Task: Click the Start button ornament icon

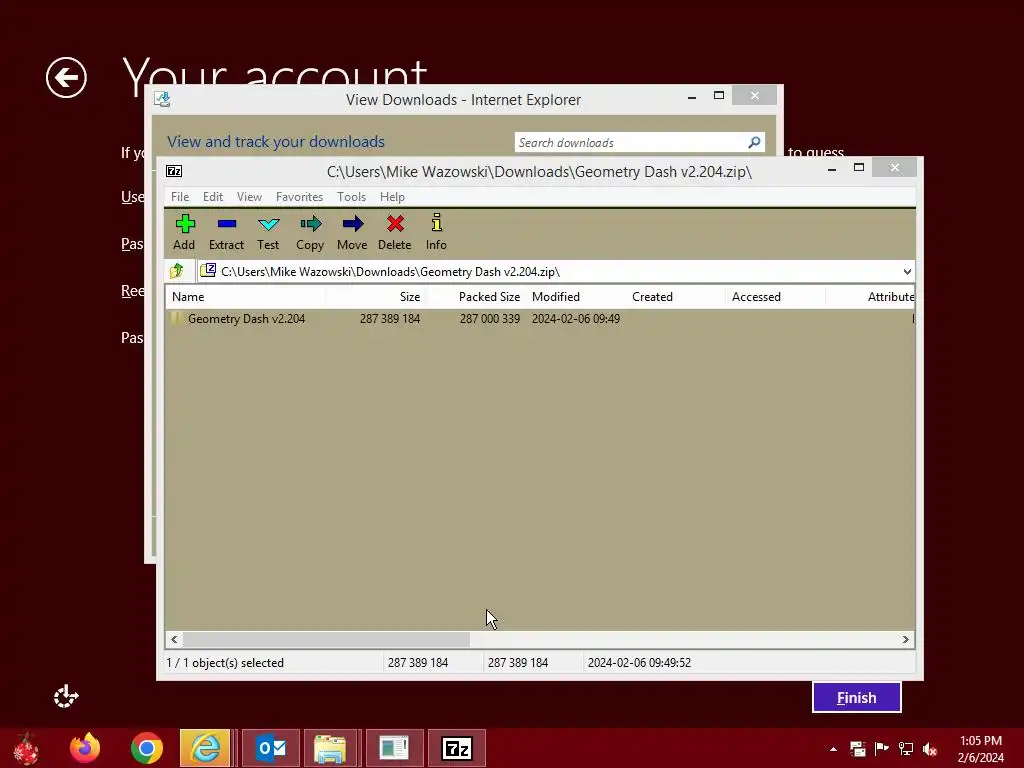Action: point(27,748)
